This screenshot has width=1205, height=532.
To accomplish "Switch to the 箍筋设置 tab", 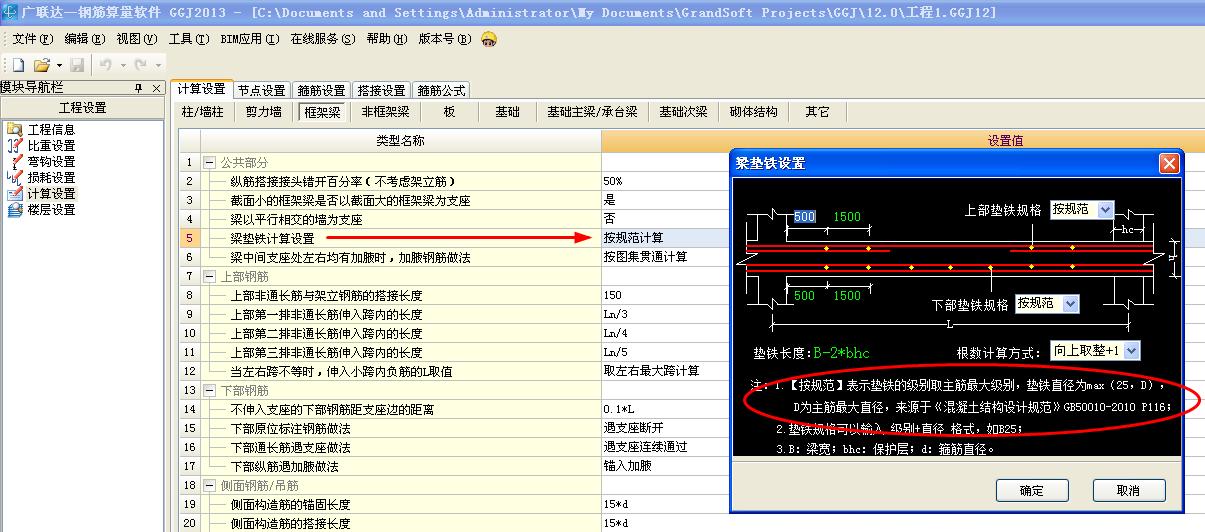I will [322, 91].
